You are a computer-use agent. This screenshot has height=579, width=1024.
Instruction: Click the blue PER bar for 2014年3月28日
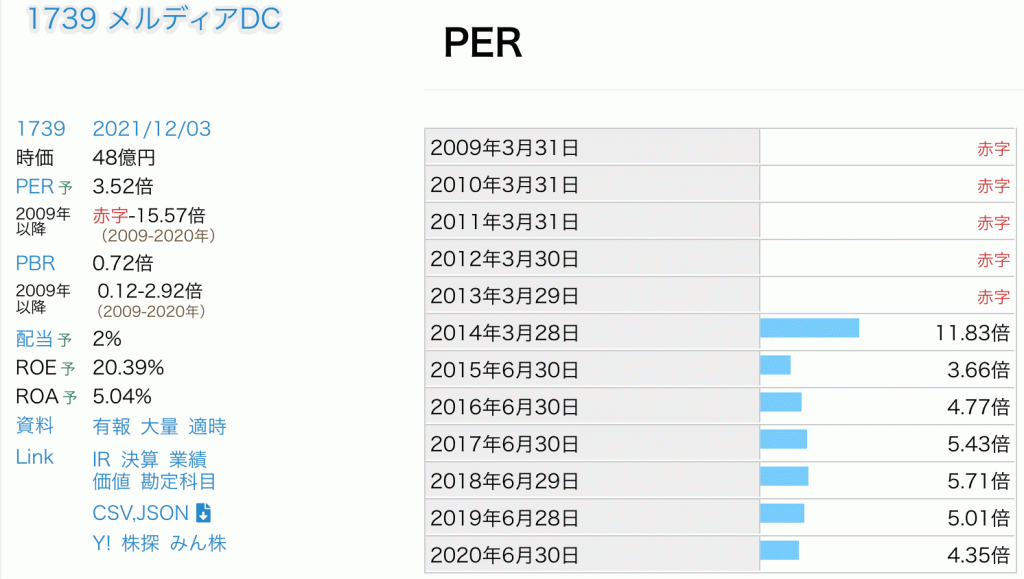pyautogui.click(x=809, y=328)
